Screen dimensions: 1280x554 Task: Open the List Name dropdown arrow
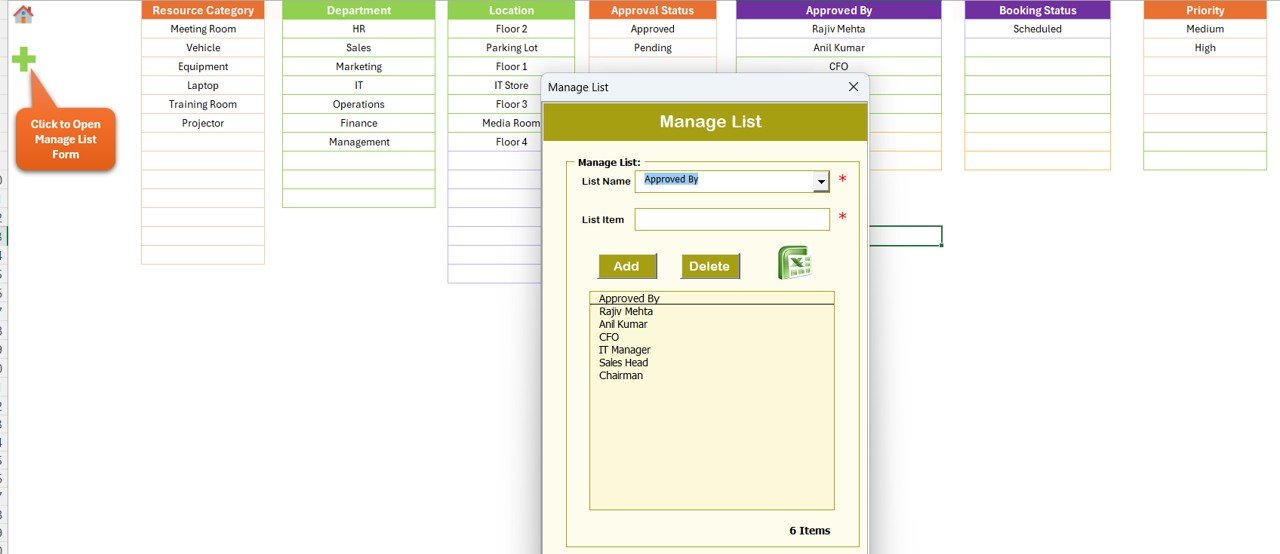coord(821,182)
